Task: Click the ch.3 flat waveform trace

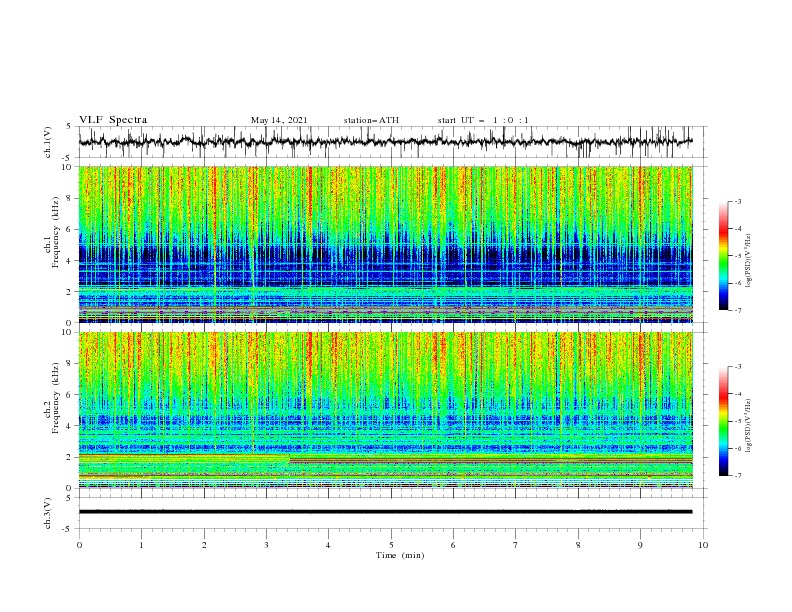Action: pyautogui.click(x=385, y=512)
